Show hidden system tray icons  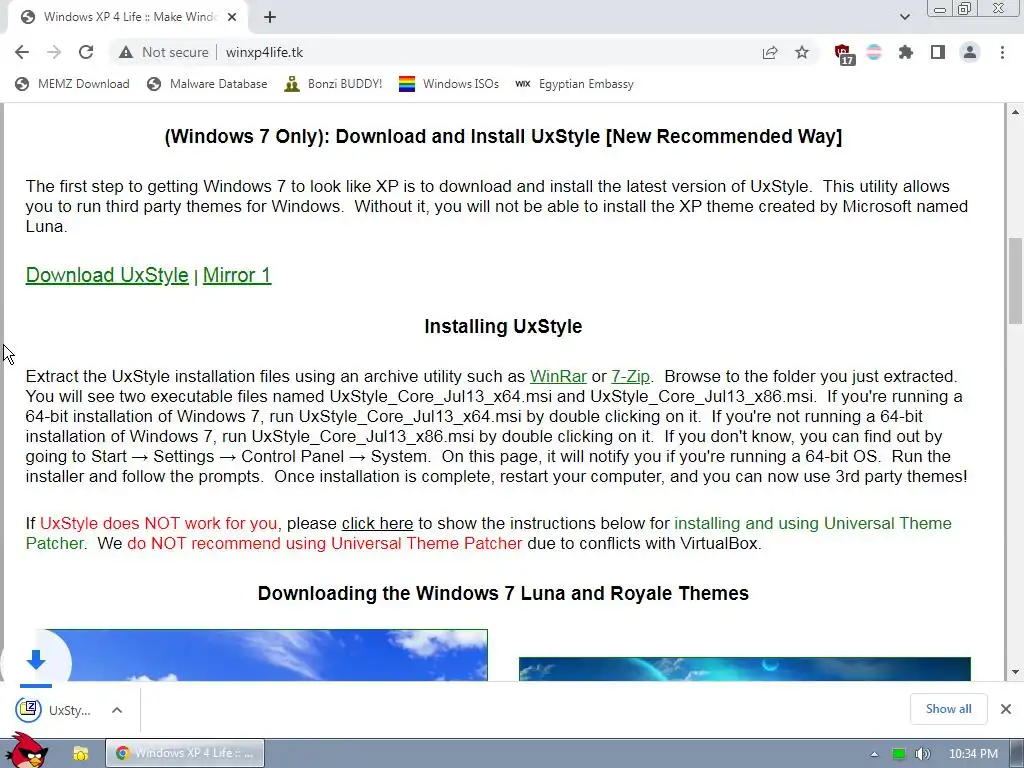[874, 754]
